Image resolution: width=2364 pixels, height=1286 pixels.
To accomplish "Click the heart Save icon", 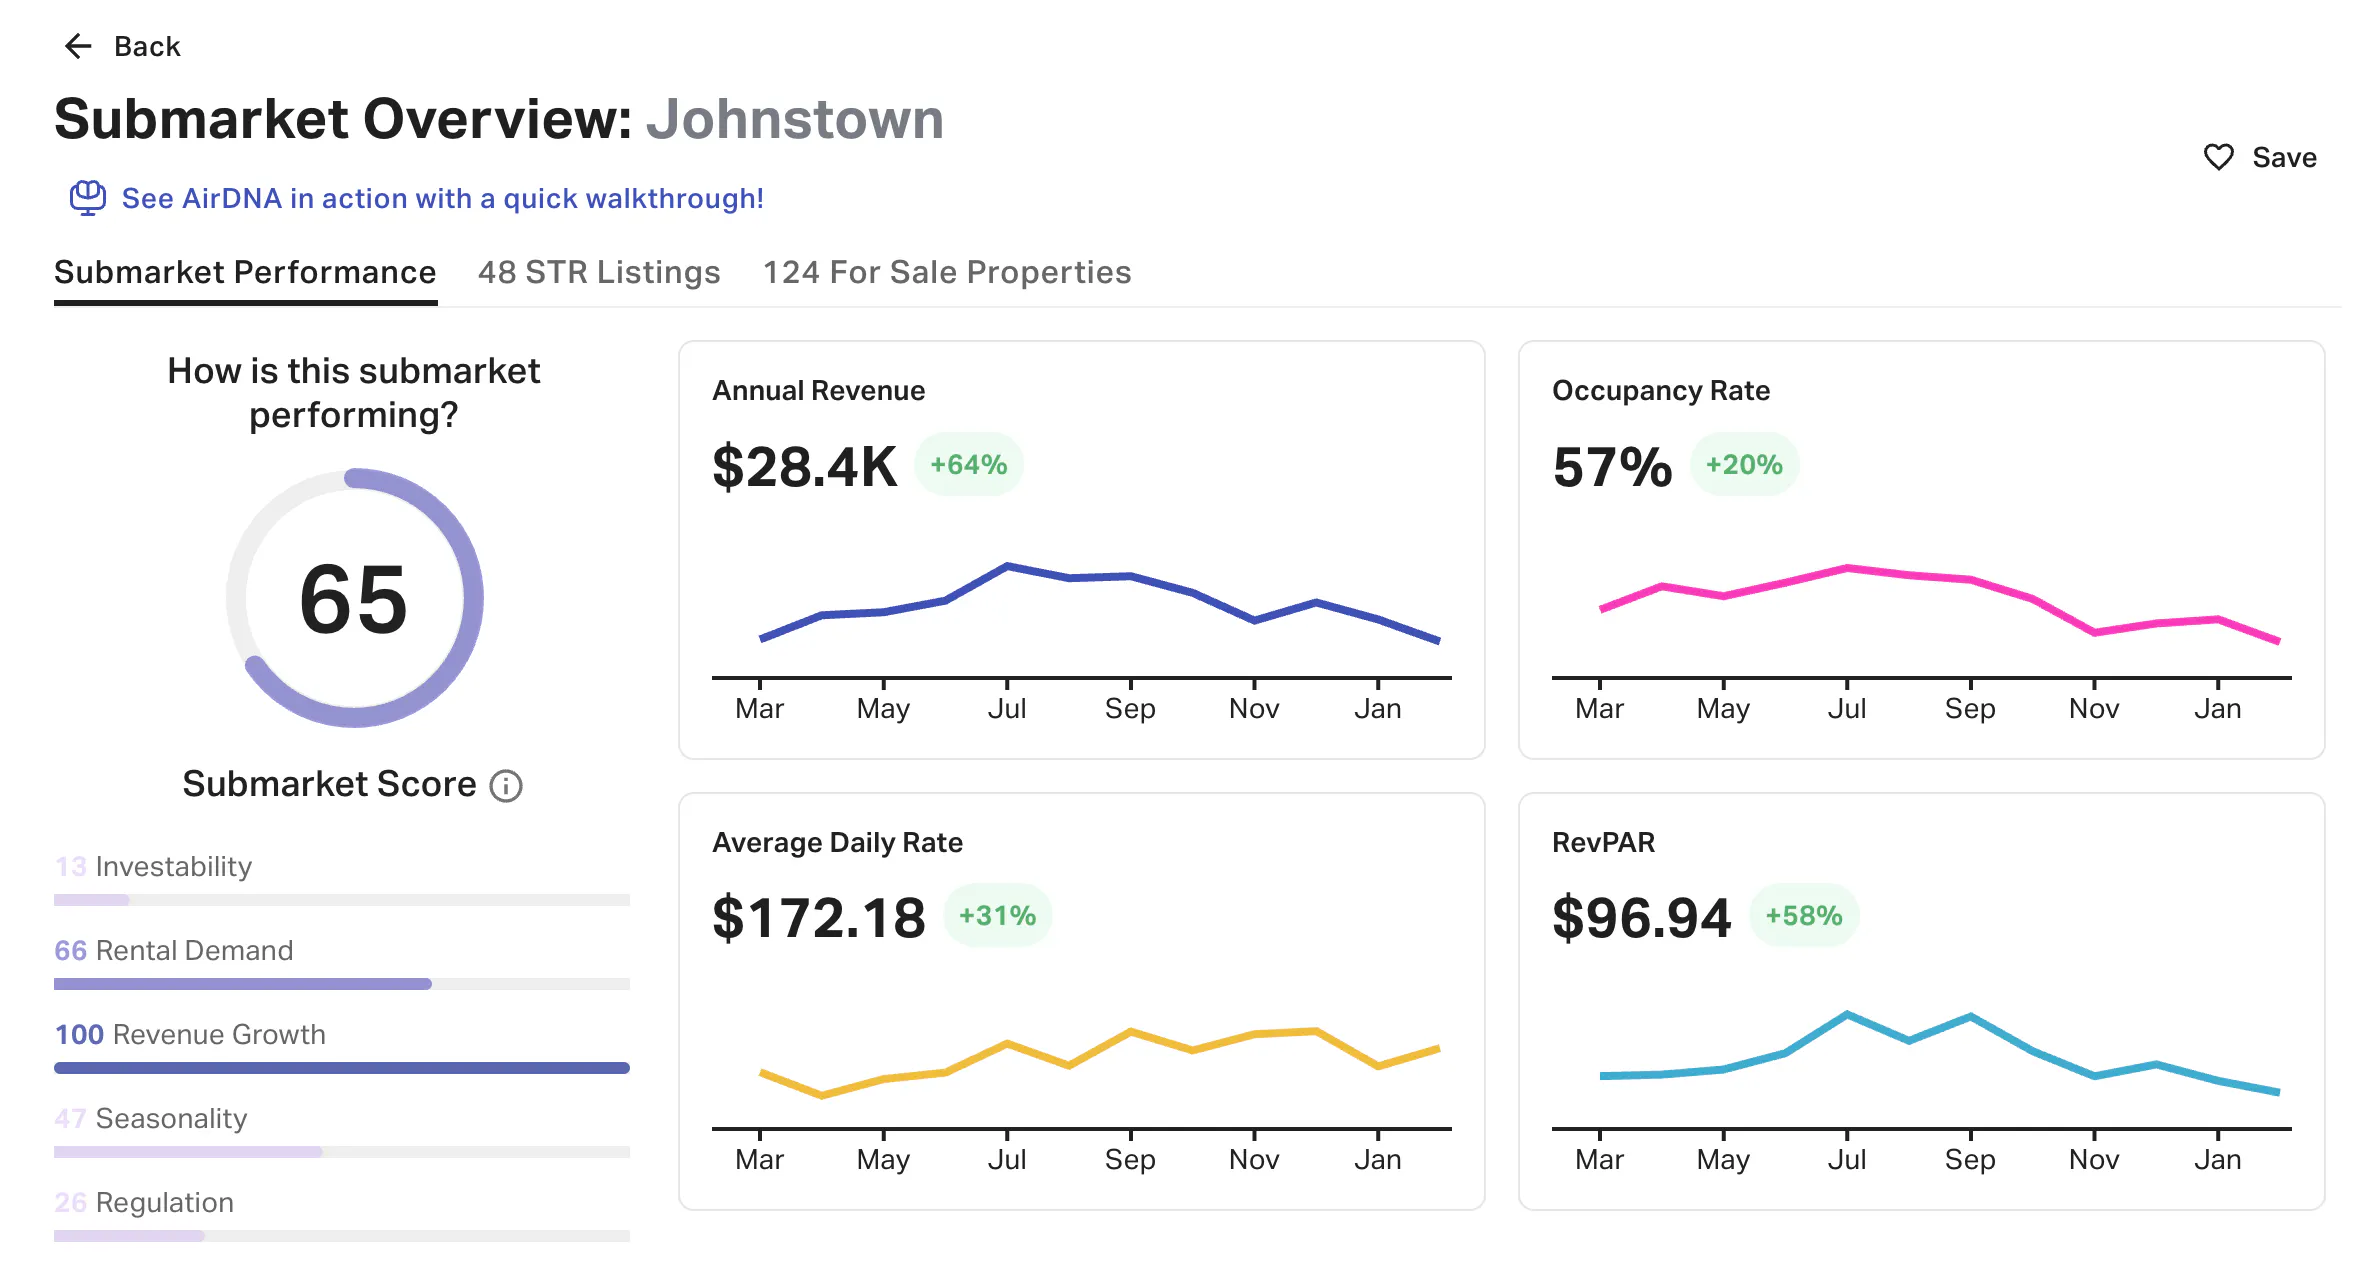I will click(2218, 157).
